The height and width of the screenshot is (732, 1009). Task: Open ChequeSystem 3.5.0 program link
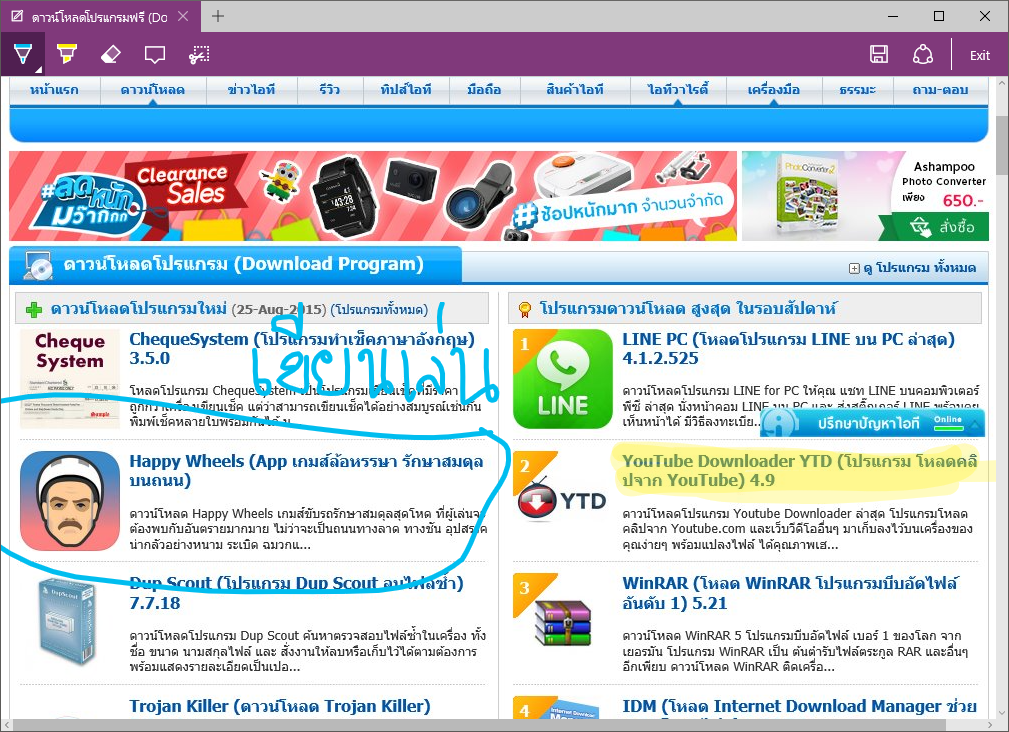click(302, 349)
